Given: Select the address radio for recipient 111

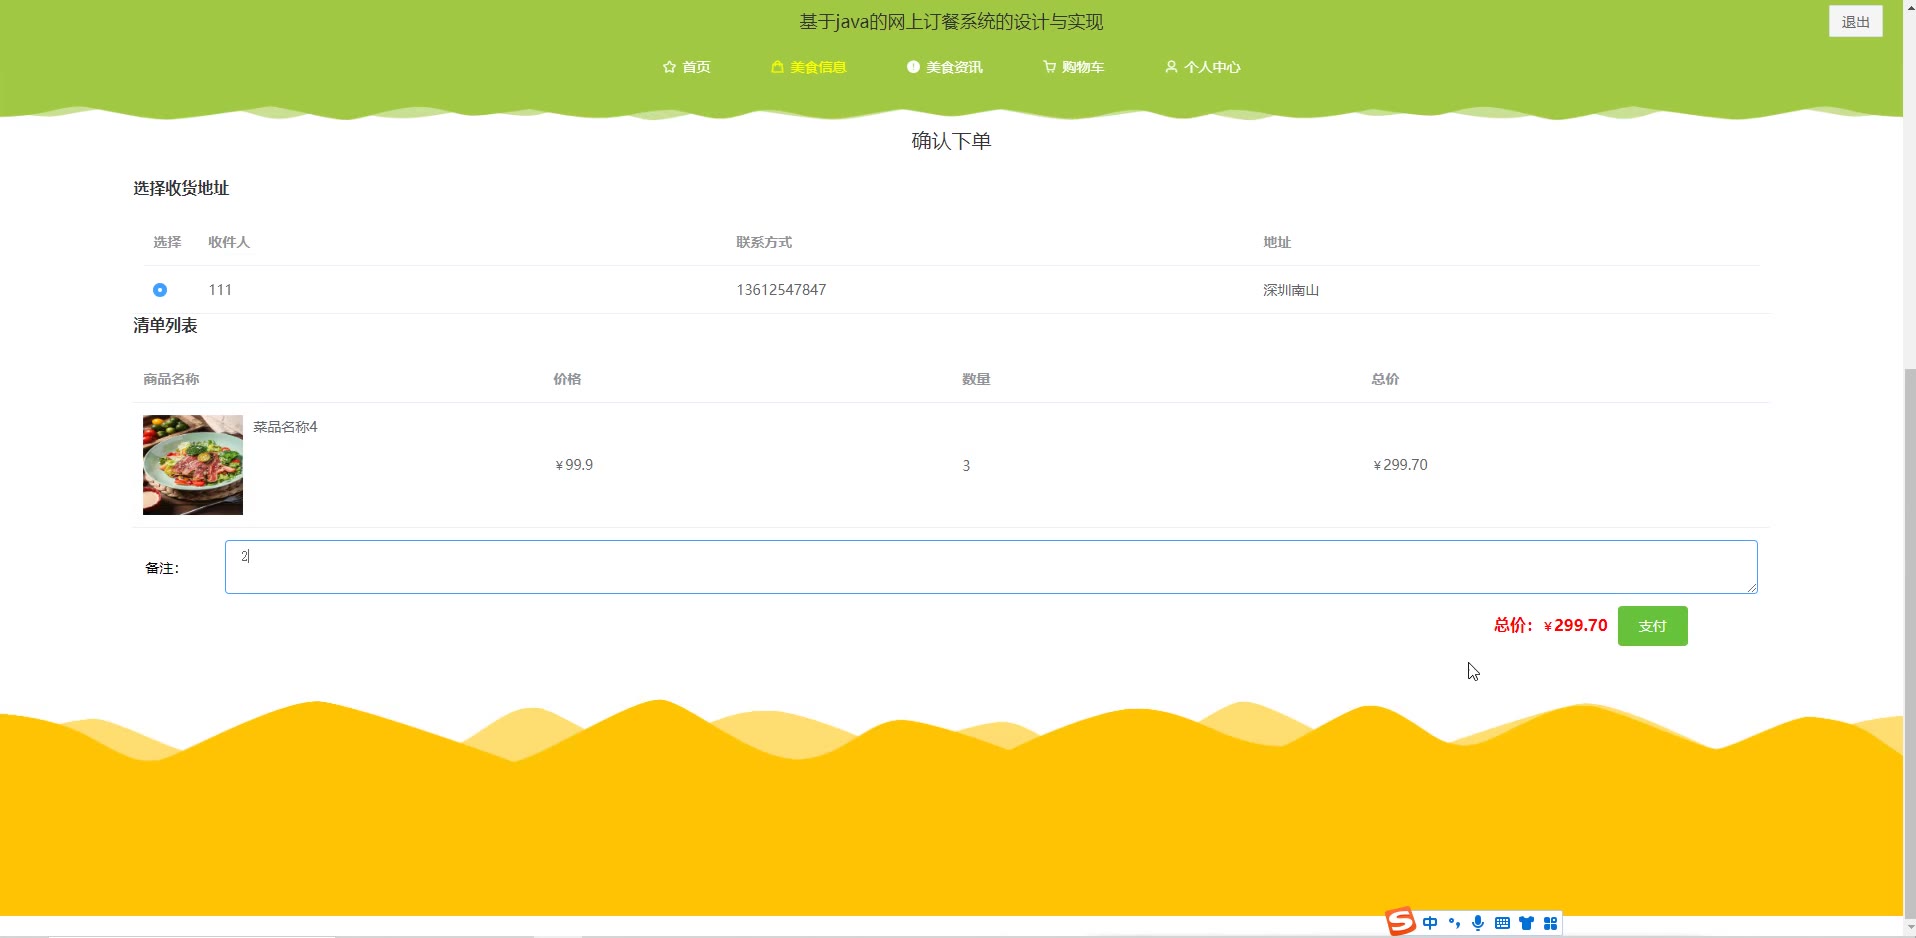Looking at the screenshot, I should pos(160,290).
